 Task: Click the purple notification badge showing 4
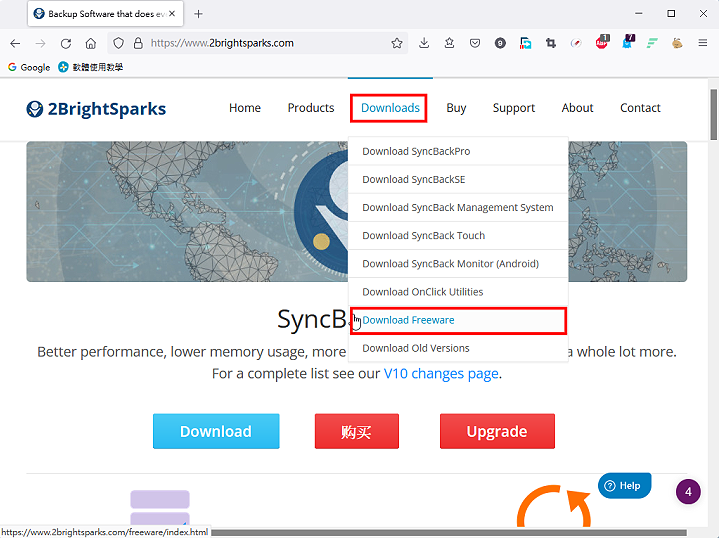click(688, 492)
